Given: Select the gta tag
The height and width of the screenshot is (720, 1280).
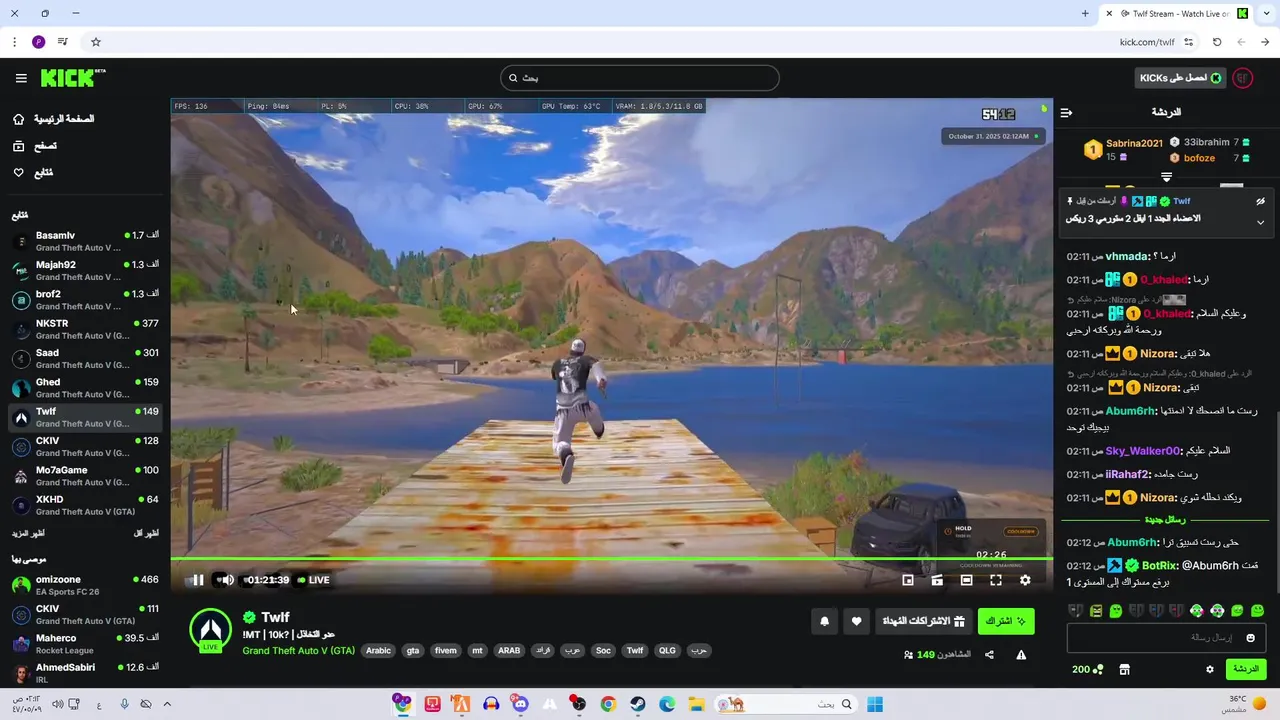Looking at the screenshot, I should [413, 650].
